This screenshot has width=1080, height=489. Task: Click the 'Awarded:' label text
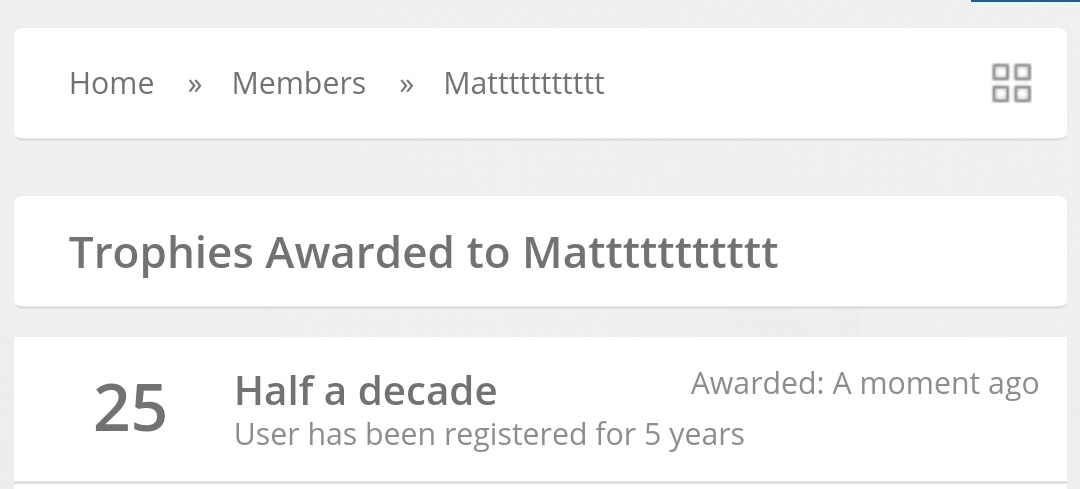pos(758,384)
